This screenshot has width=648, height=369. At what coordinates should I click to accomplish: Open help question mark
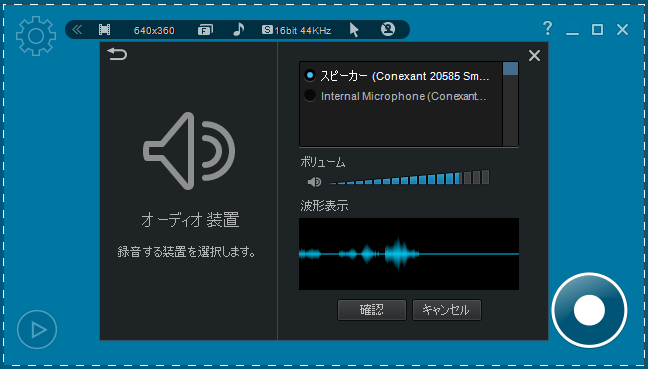click(x=547, y=29)
